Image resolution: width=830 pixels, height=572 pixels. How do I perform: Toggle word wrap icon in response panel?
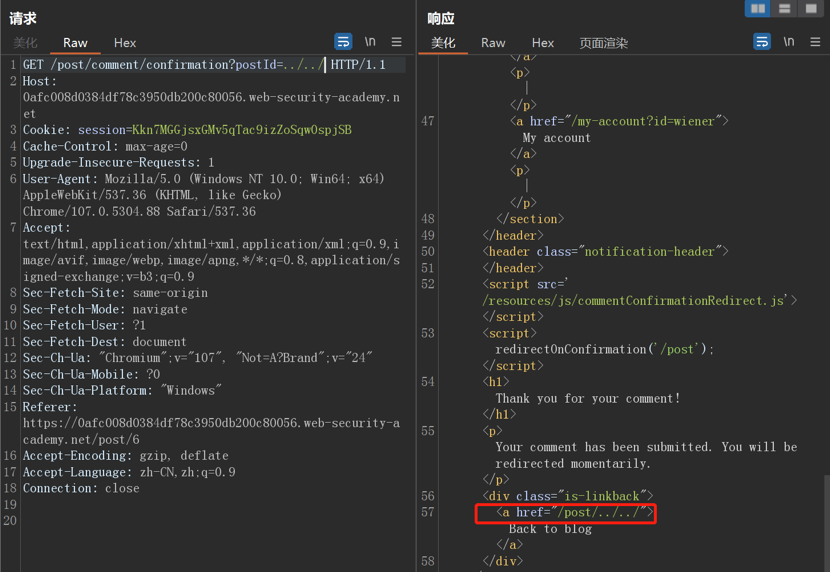(x=762, y=41)
